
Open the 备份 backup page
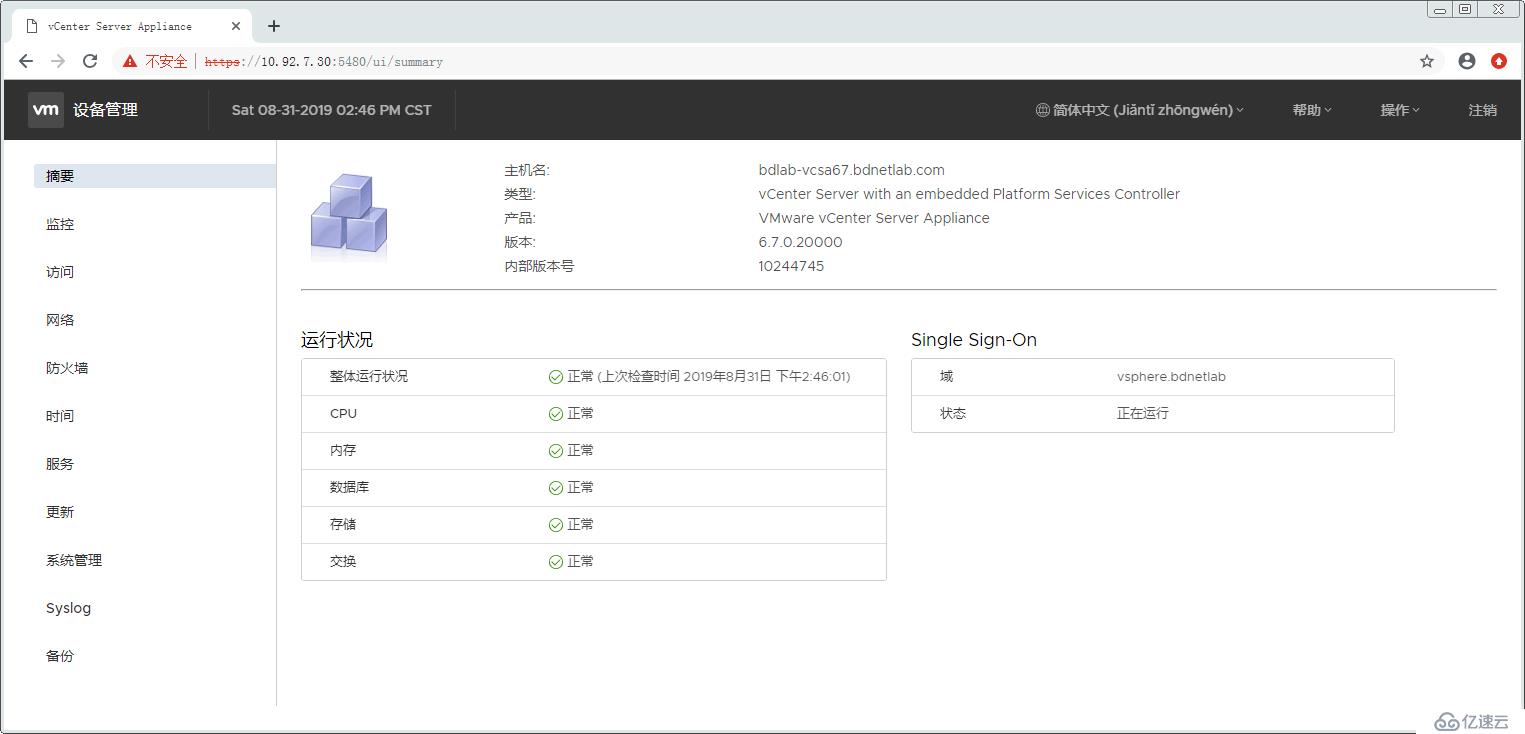click(x=60, y=656)
